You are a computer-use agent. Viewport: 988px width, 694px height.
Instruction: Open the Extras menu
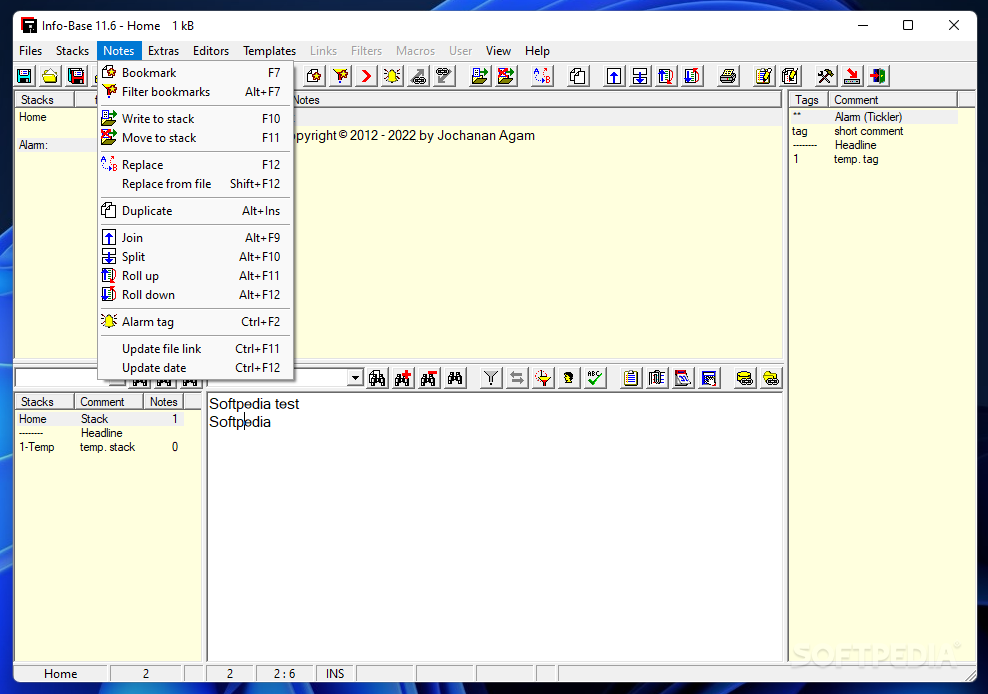click(163, 51)
